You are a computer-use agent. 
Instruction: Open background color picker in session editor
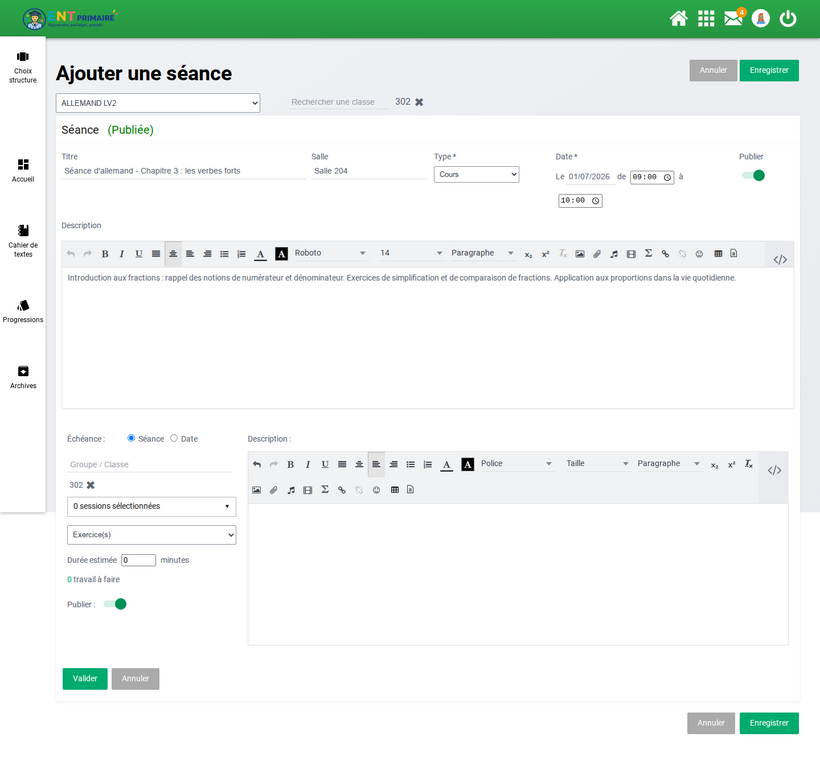[x=281, y=254]
